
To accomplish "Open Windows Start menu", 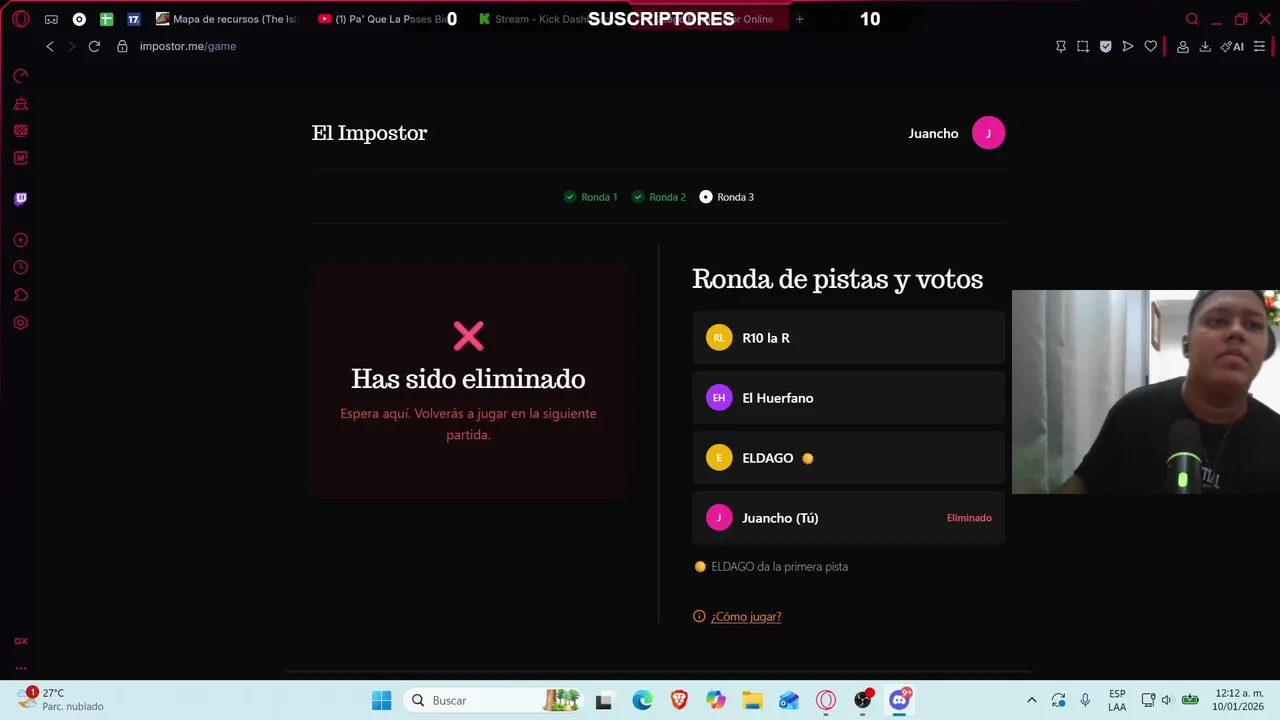I will click(x=382, y=701).
